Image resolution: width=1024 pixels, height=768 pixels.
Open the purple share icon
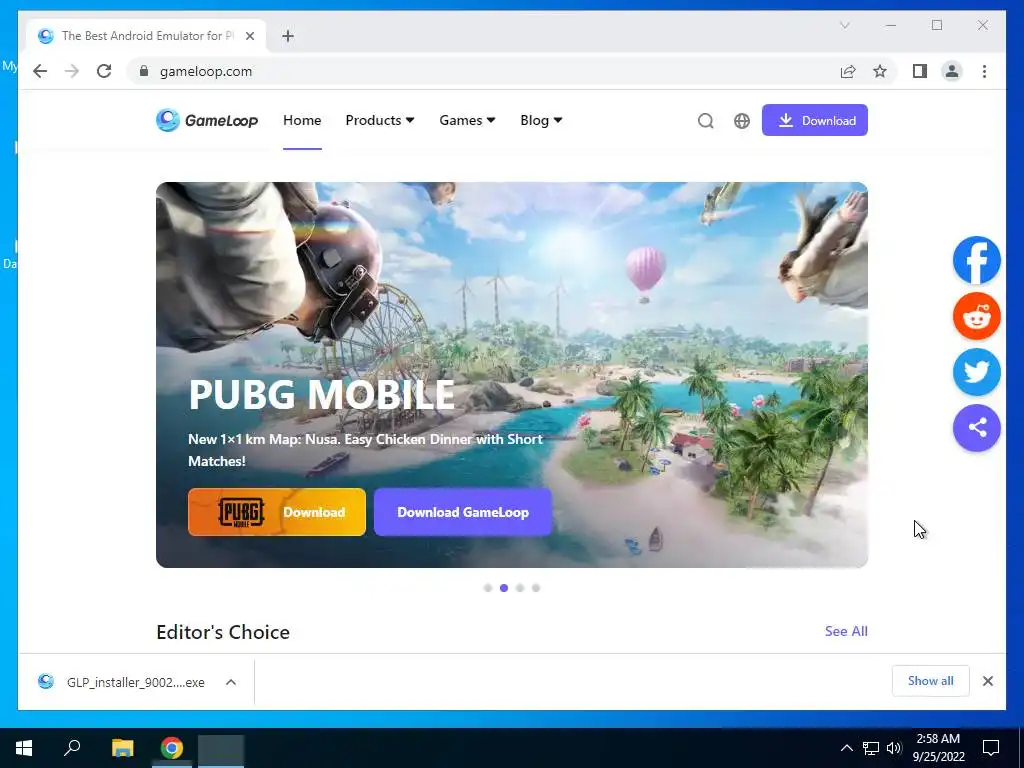tap(976, 428)
